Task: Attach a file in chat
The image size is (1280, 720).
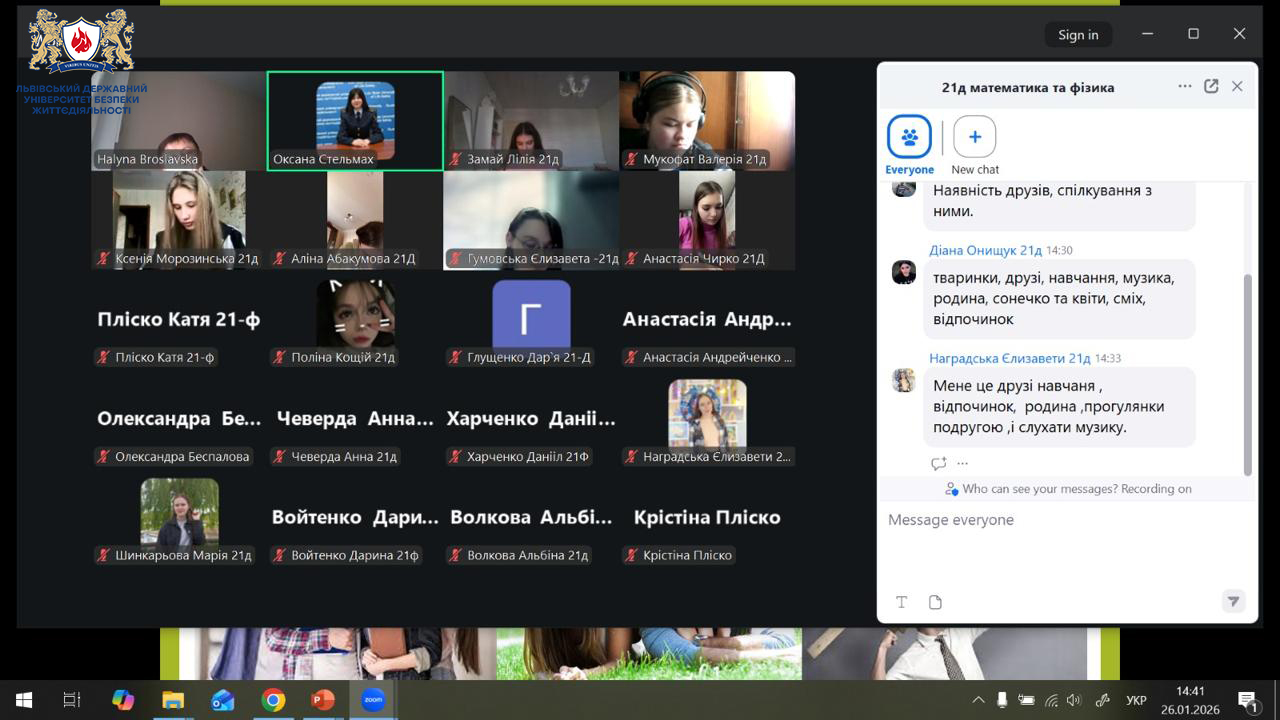Action: [935, 602]
